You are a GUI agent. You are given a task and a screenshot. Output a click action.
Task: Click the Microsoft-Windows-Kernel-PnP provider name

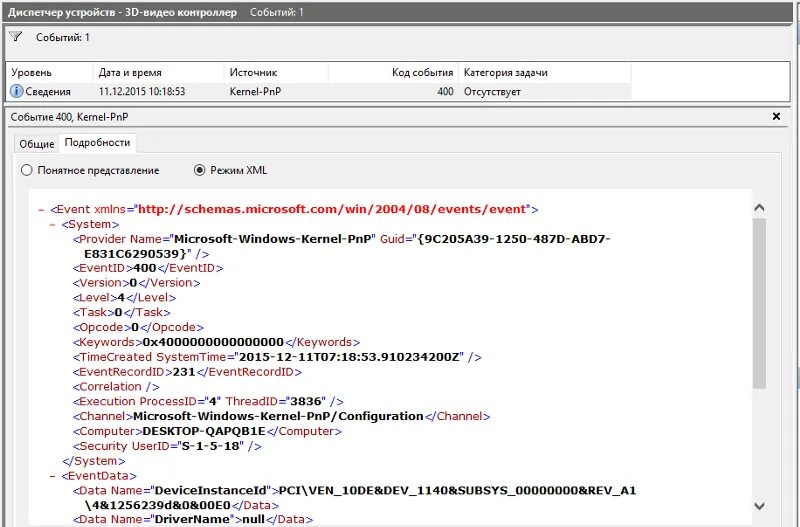pyautogui.click(x=274, y=239)
